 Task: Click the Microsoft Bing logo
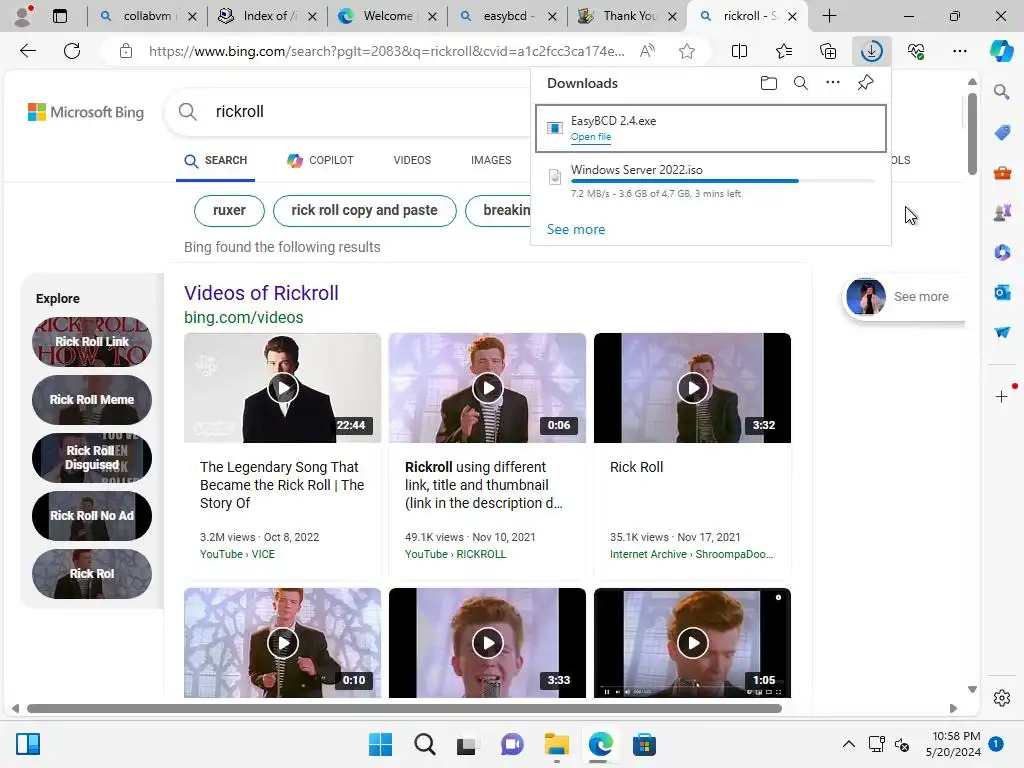tap(86, 112)
